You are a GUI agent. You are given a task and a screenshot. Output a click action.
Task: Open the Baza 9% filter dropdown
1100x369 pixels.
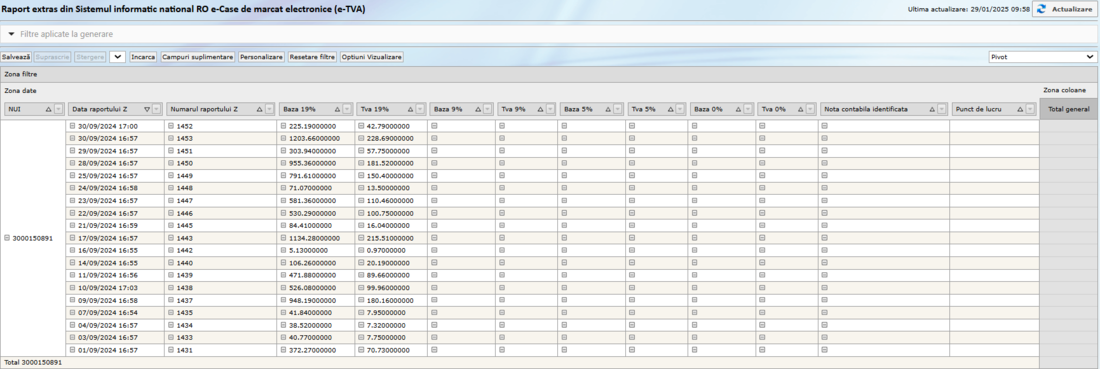pyautogui.click(x=488, y=109)
